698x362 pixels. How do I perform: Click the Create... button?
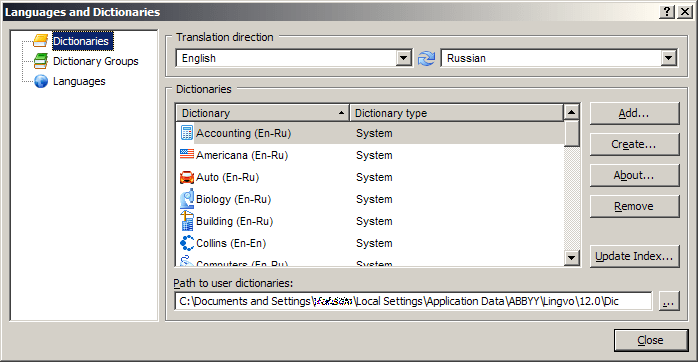pos(634,144)
